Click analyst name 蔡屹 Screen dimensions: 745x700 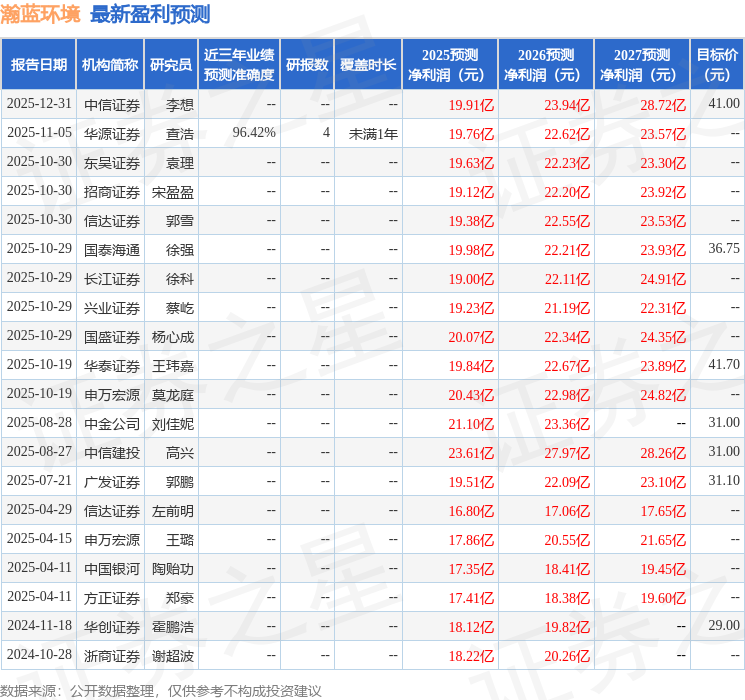point(180,308)
